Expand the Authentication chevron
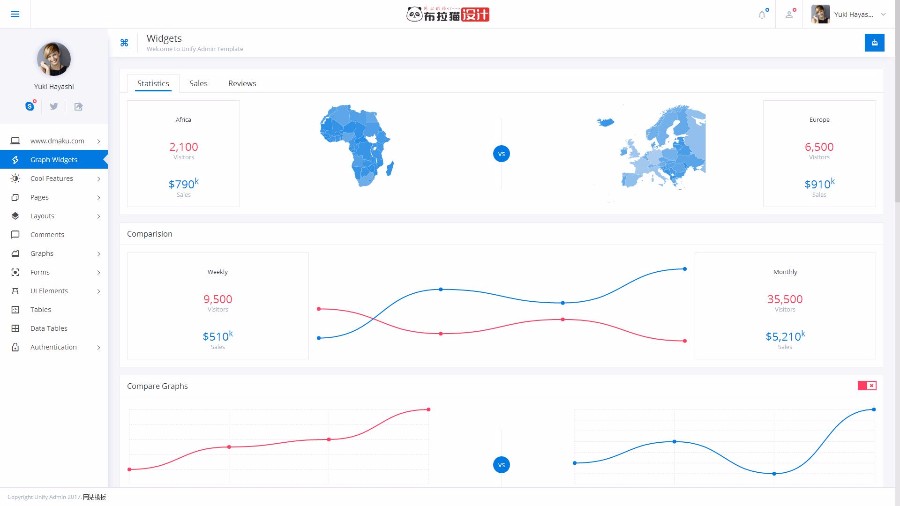The width and height of the screenshot is (900, 506). pos(99,348)
